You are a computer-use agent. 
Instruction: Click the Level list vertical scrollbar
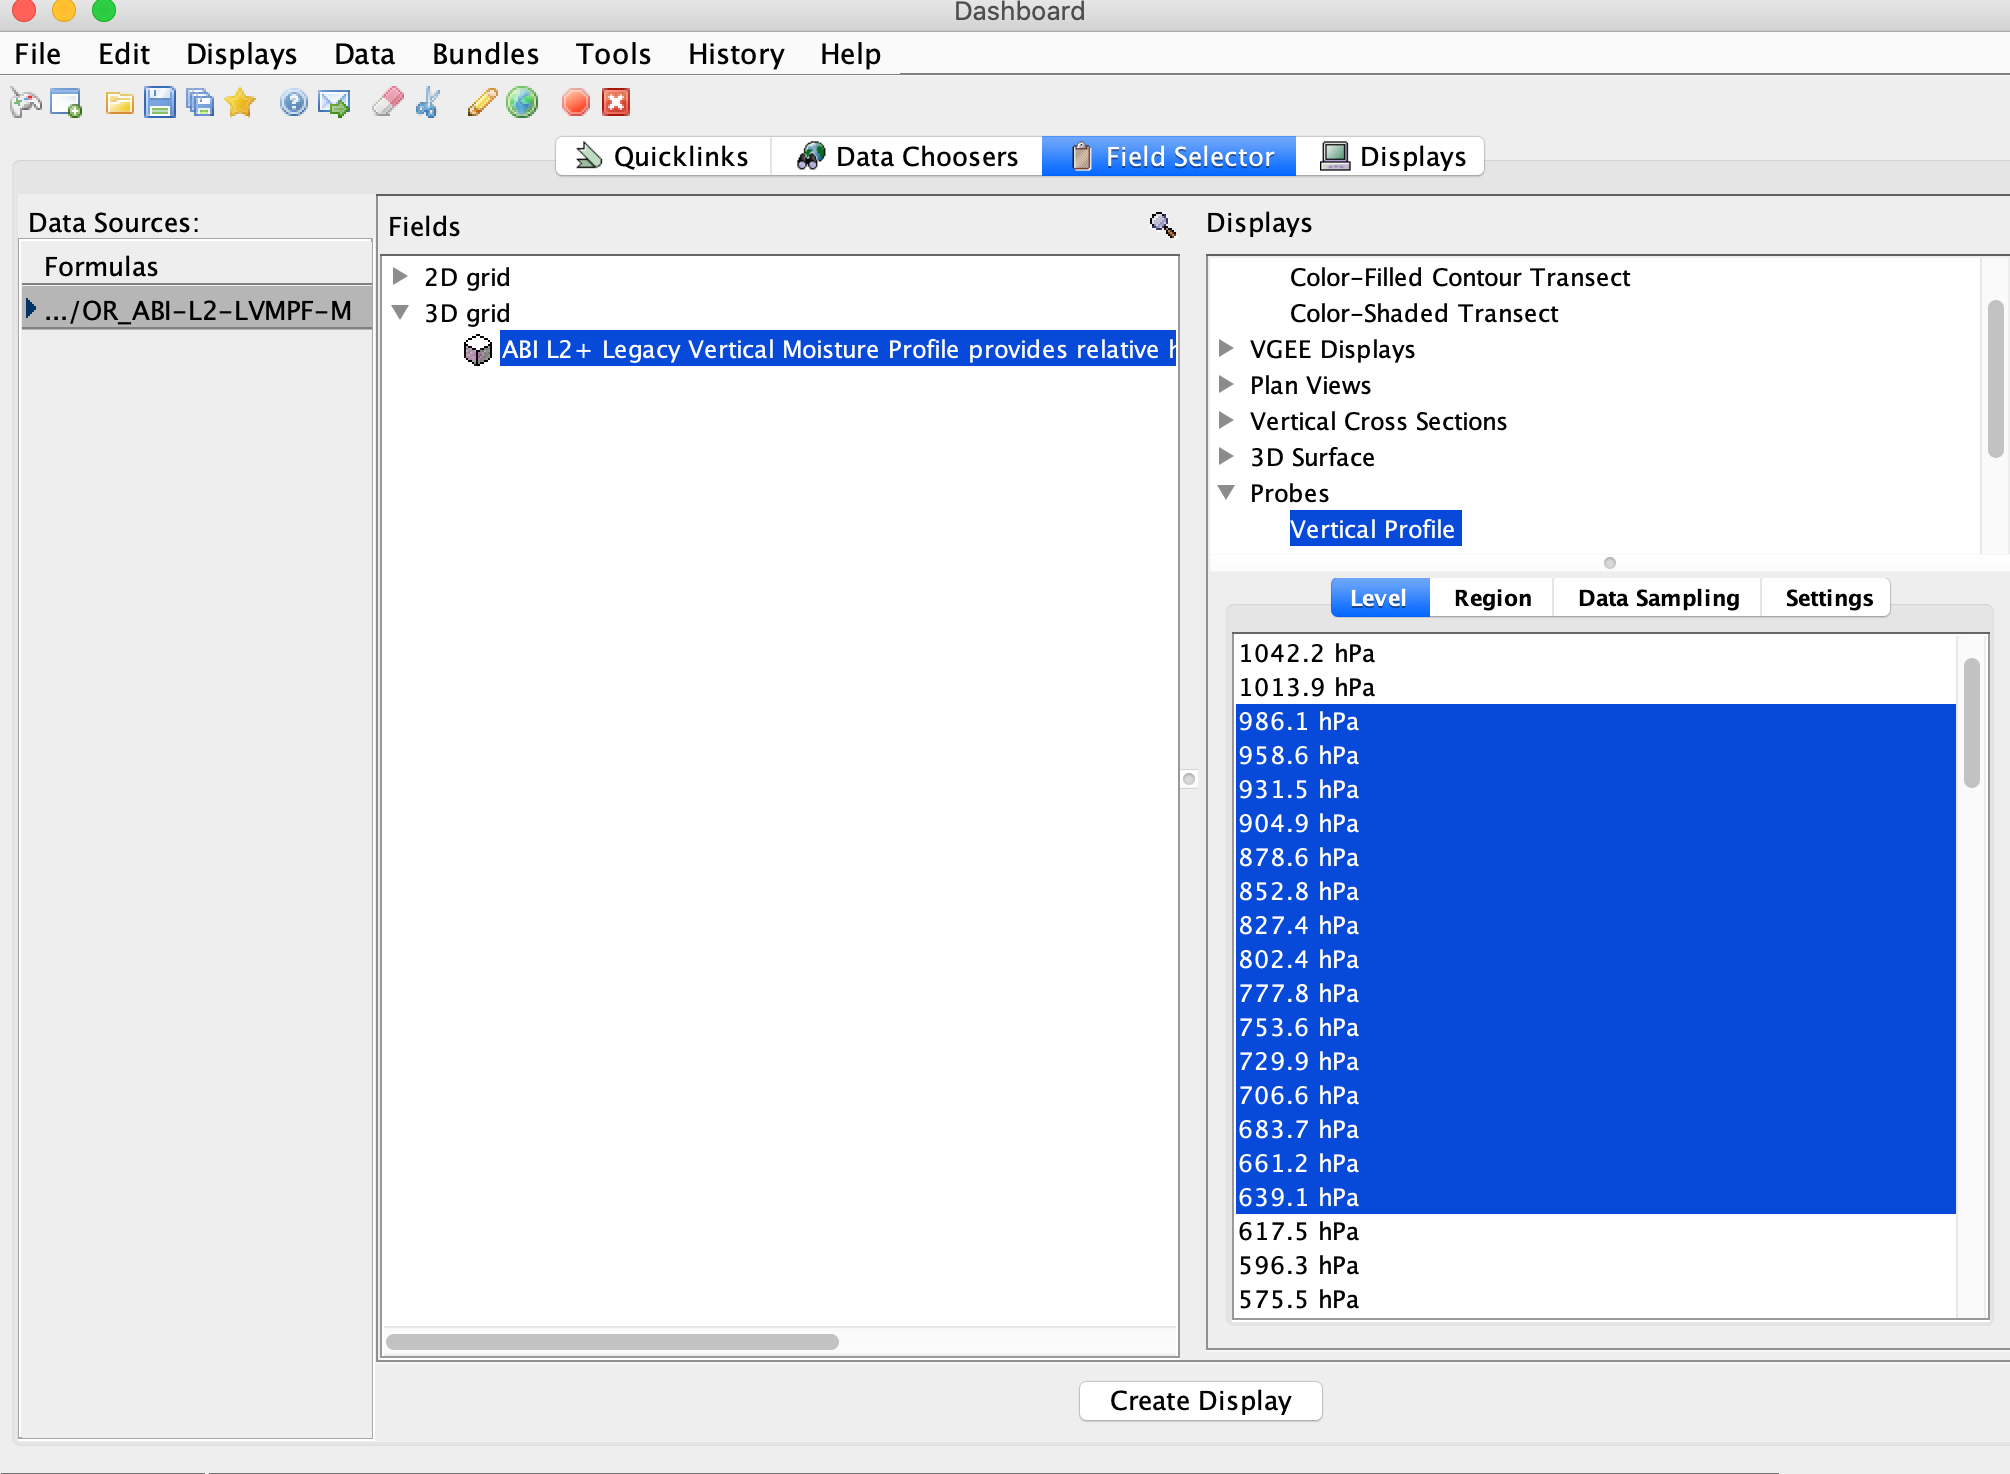[1971, 722]
